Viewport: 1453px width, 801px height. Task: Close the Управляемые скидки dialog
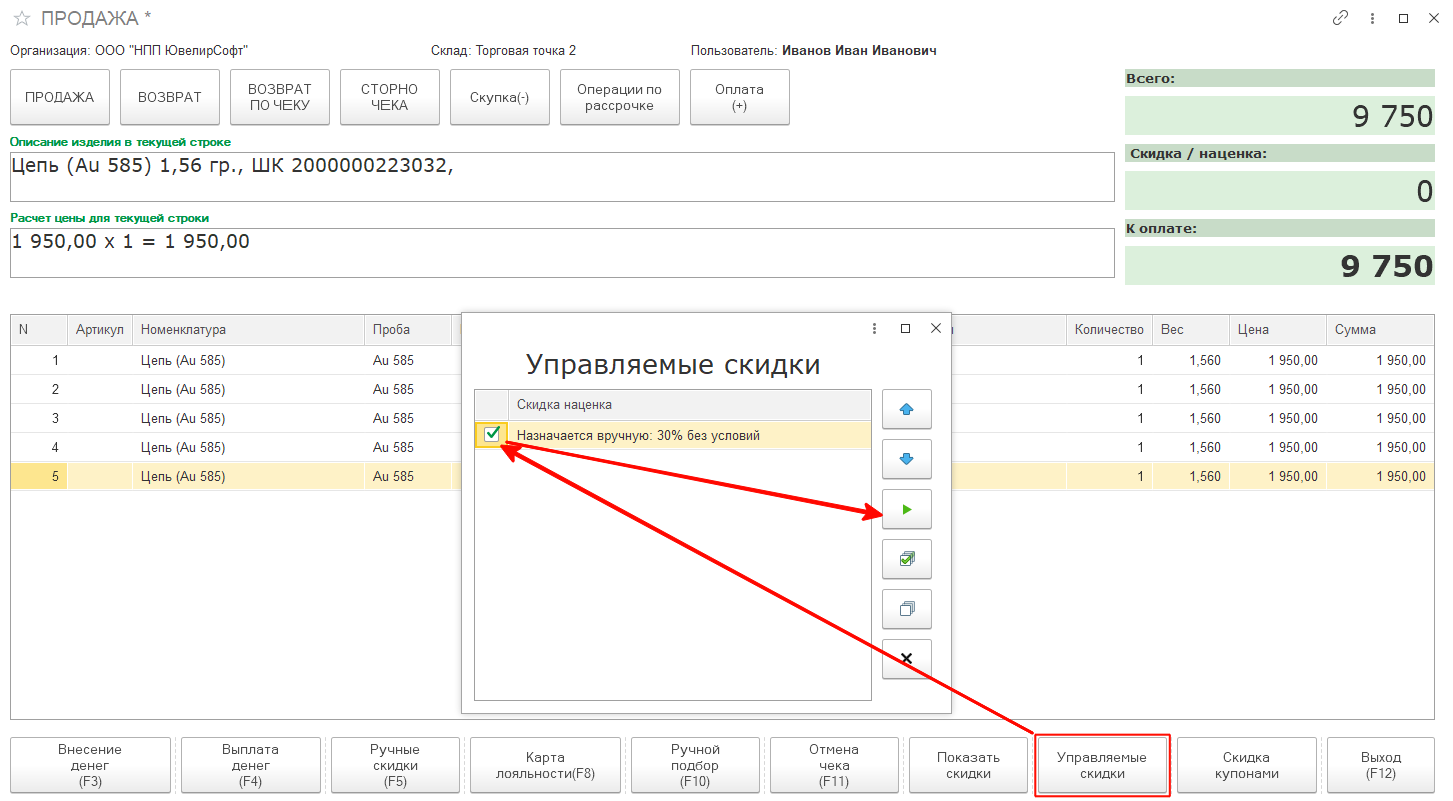coord(936,328)
